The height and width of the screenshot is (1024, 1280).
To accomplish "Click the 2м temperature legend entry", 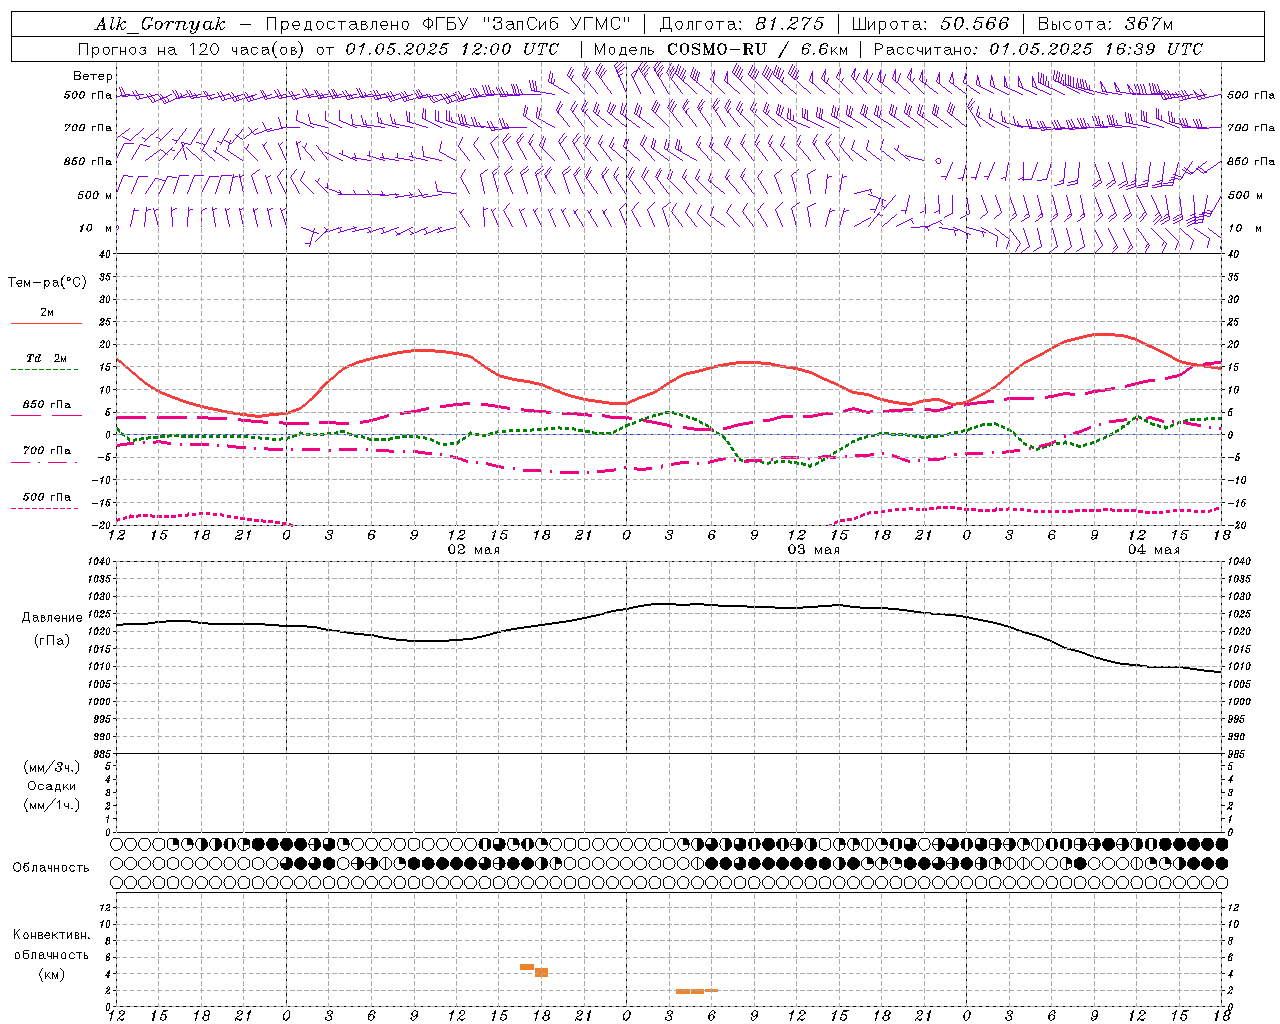I will (47, 312).
